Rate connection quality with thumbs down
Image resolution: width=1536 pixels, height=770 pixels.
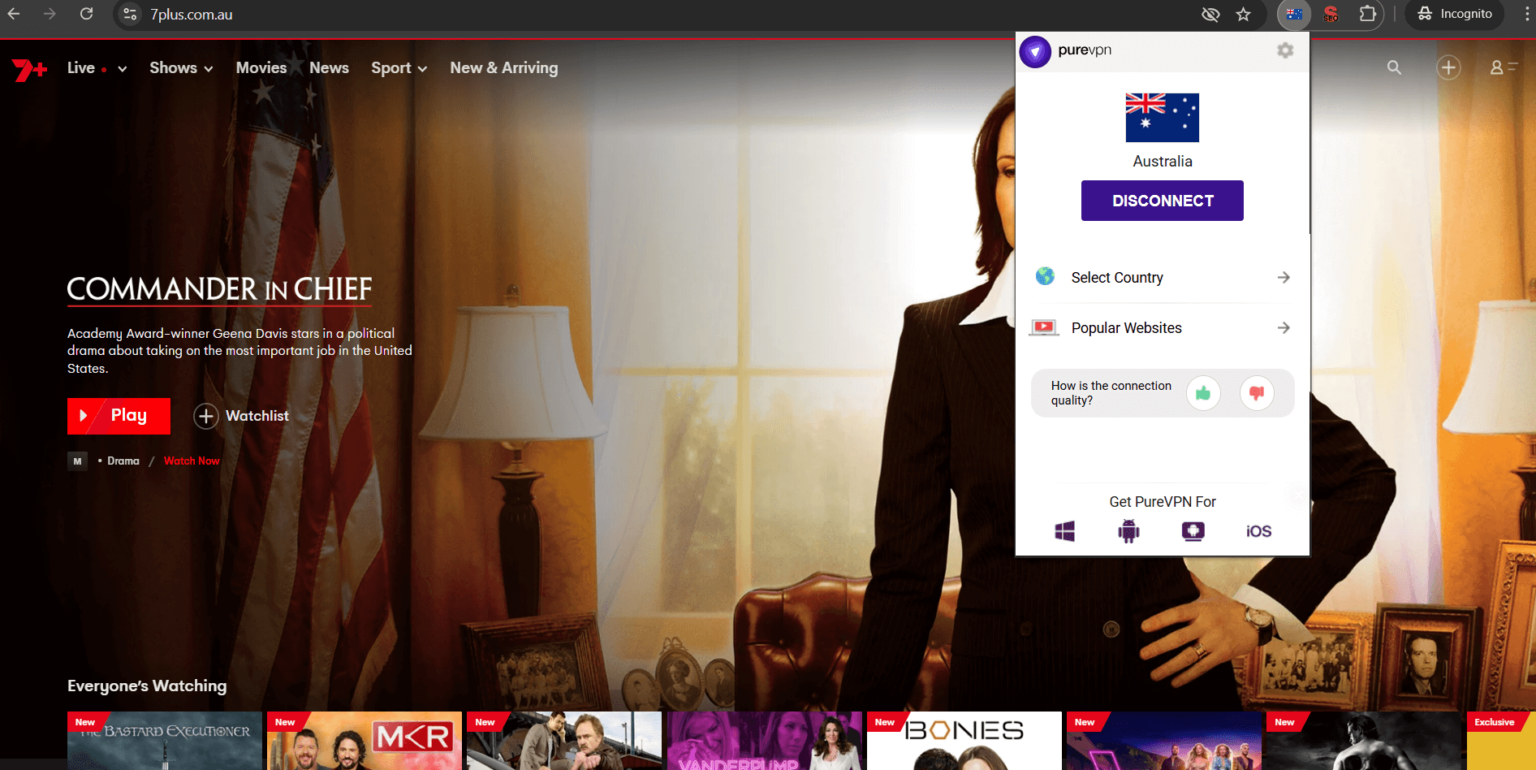1257,393
